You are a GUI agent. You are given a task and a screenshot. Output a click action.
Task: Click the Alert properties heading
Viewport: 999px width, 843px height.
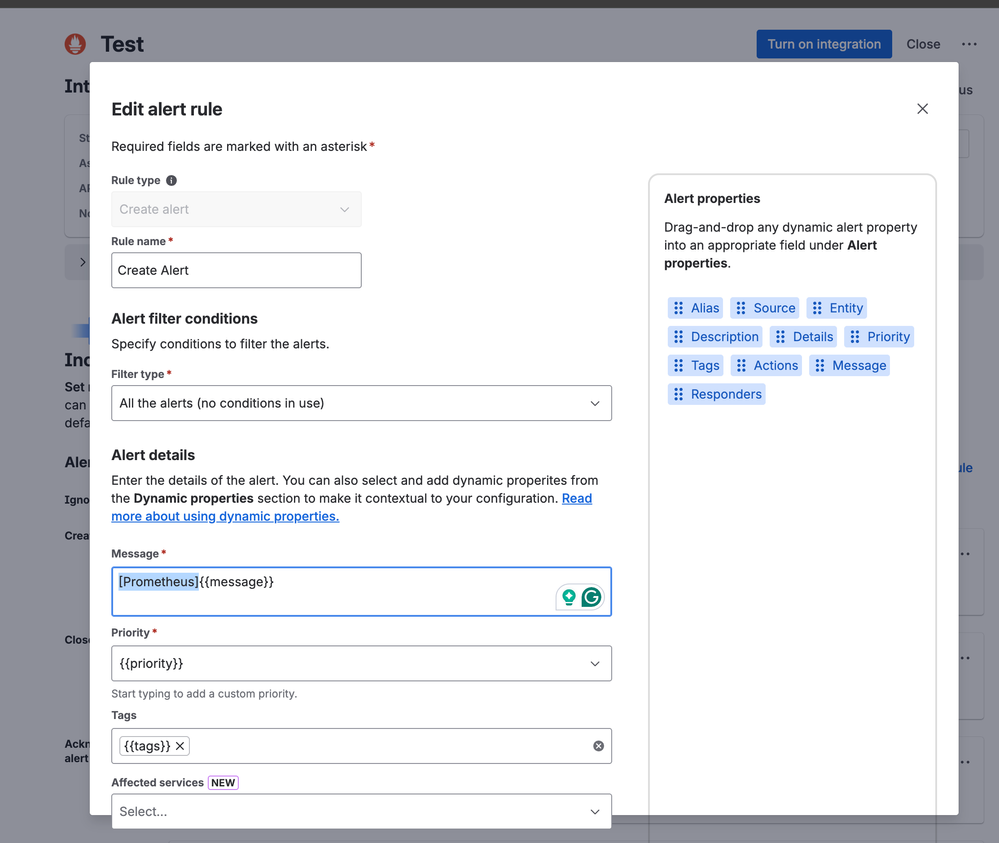point(712,198)
